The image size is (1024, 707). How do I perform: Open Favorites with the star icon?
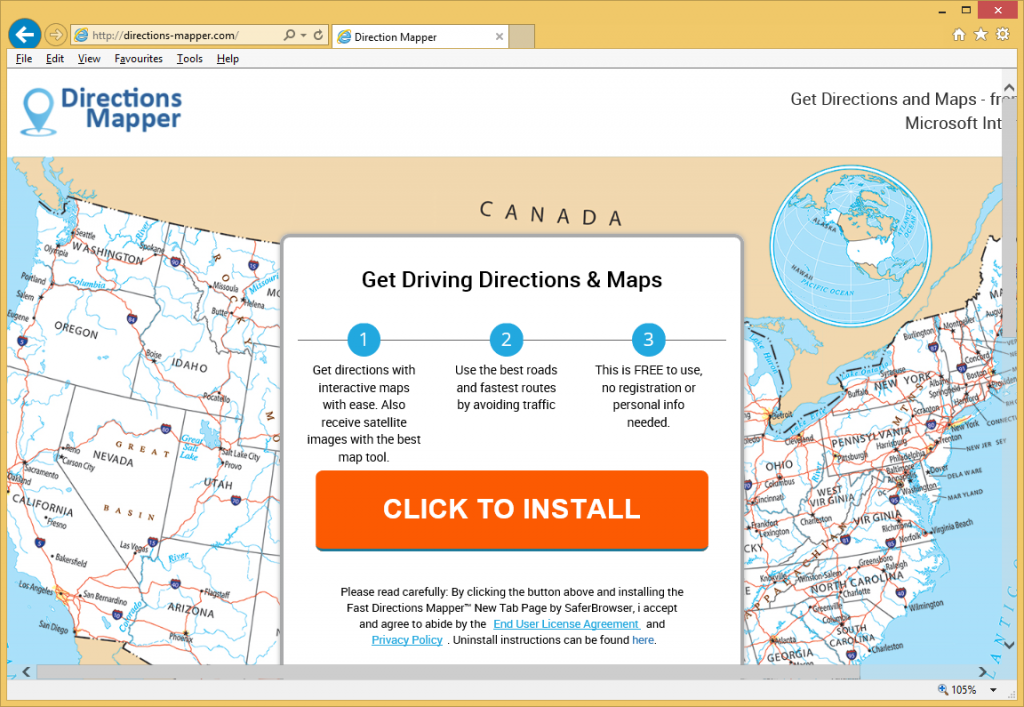point(980,35)
